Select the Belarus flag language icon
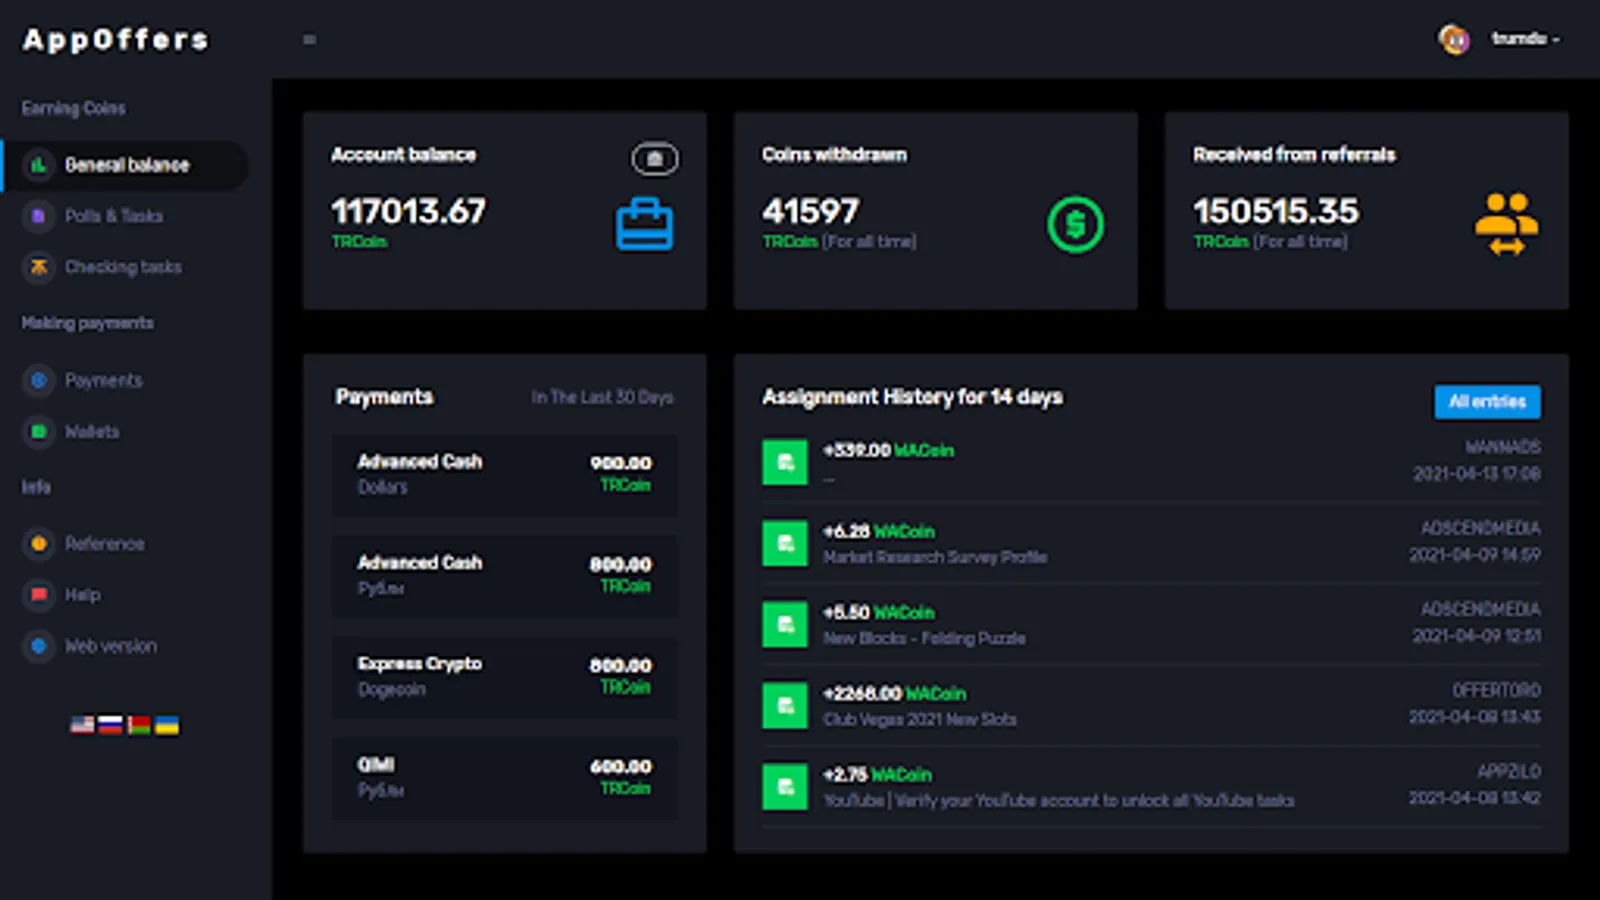1600x900 pixels. click(x=139, y=725)
